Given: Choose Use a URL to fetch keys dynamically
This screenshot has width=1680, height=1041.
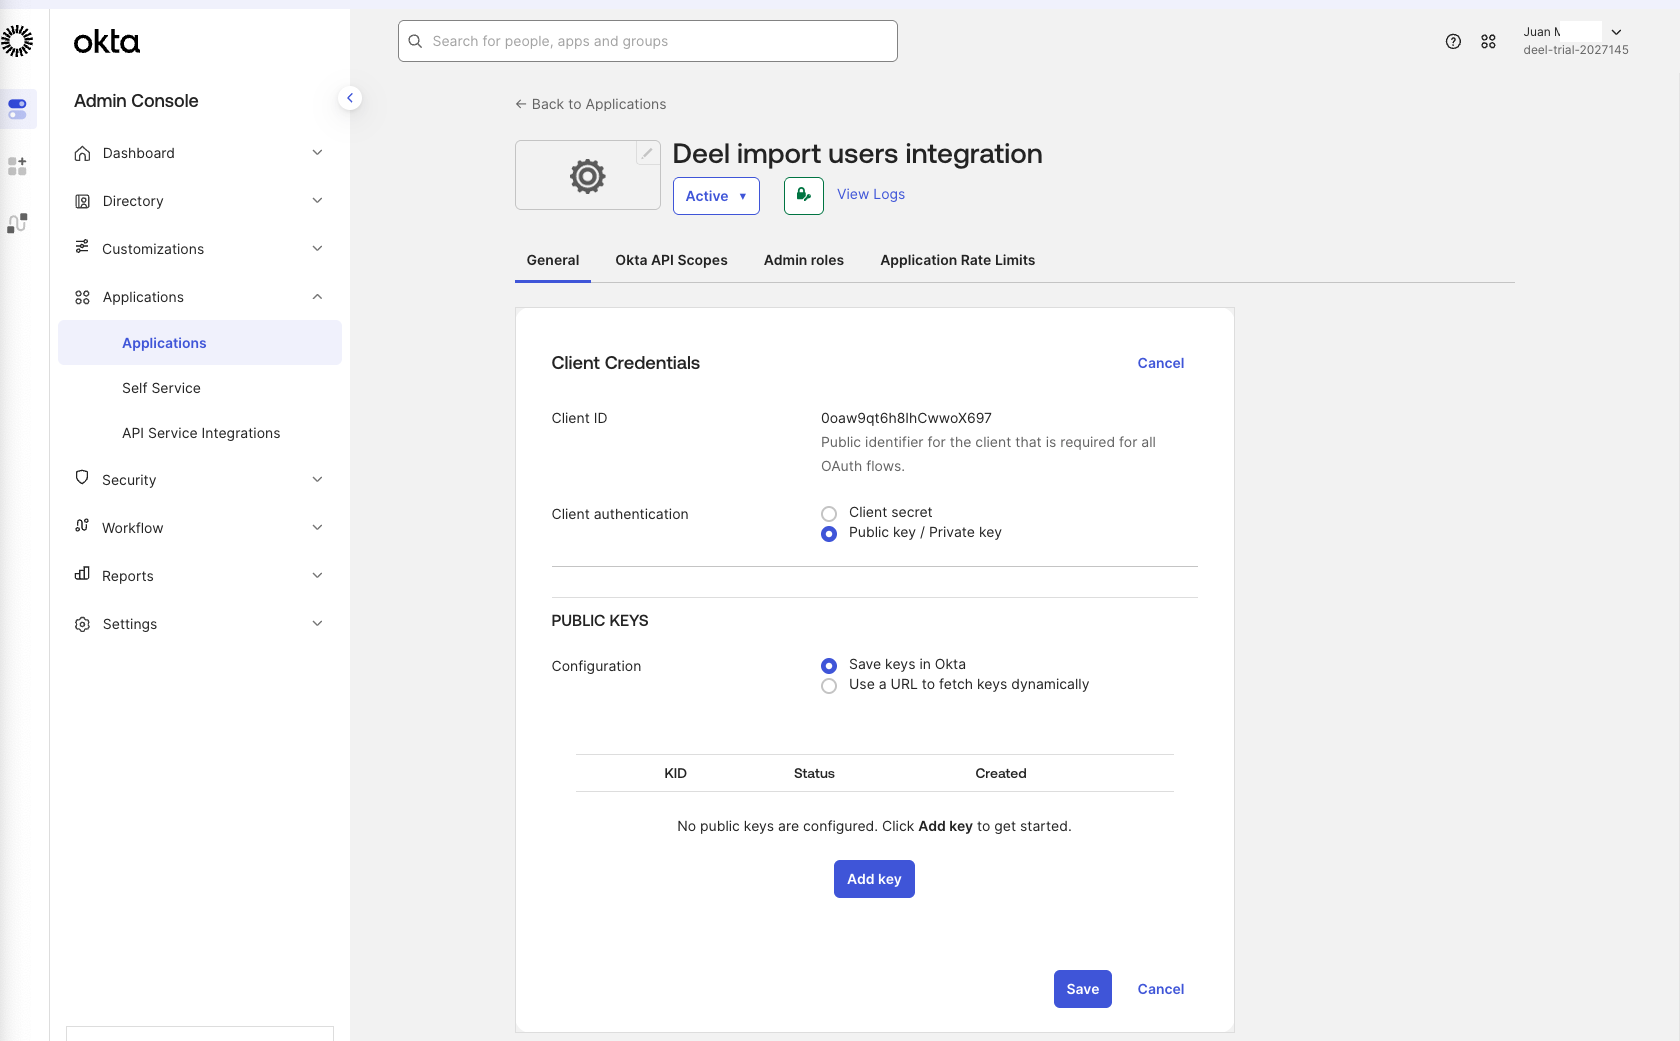Looking at the screenshot, I should click(829, 686).
